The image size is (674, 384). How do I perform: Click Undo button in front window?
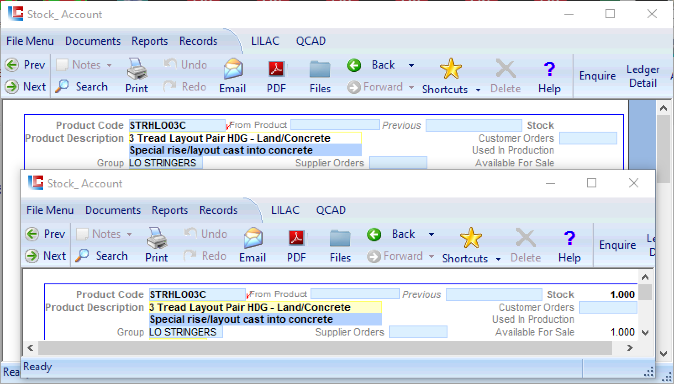205,234
